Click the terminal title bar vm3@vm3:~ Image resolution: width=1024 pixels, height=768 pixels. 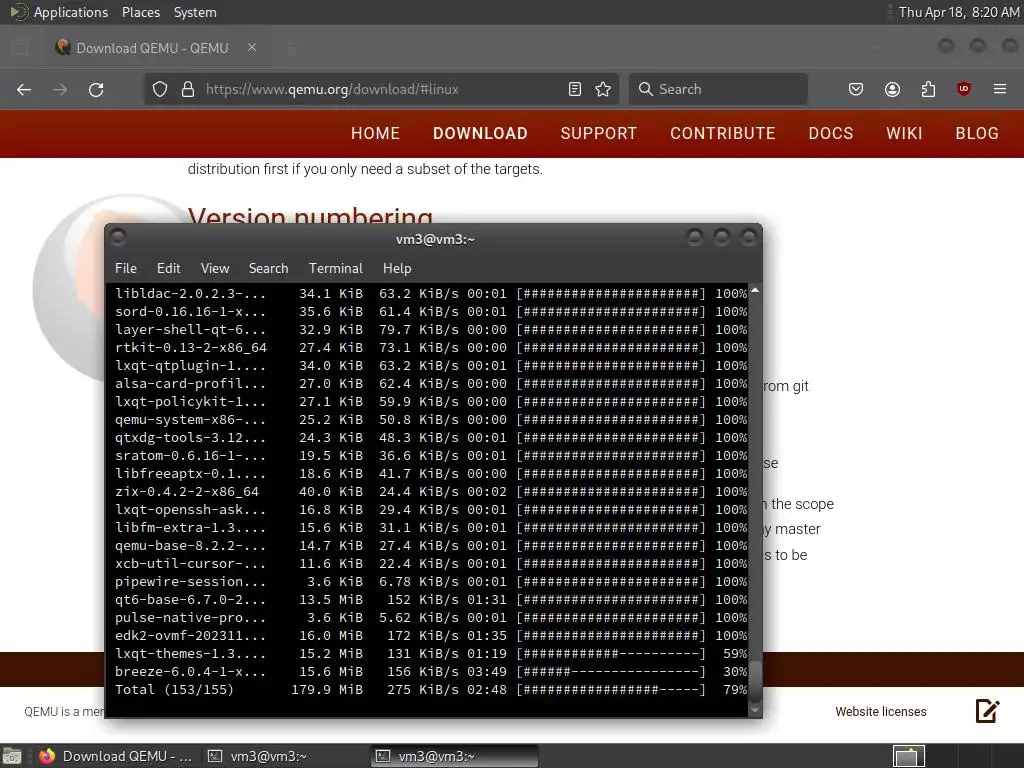coord(435,239)
